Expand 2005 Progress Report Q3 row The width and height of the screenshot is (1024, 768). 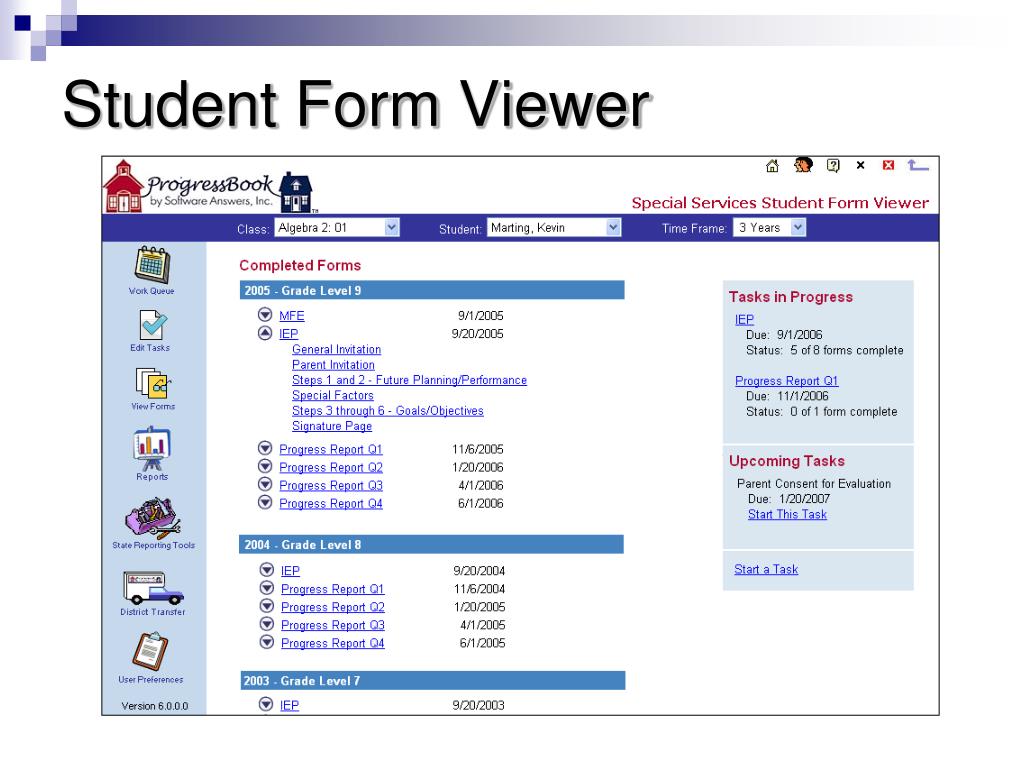click(264, 485)
